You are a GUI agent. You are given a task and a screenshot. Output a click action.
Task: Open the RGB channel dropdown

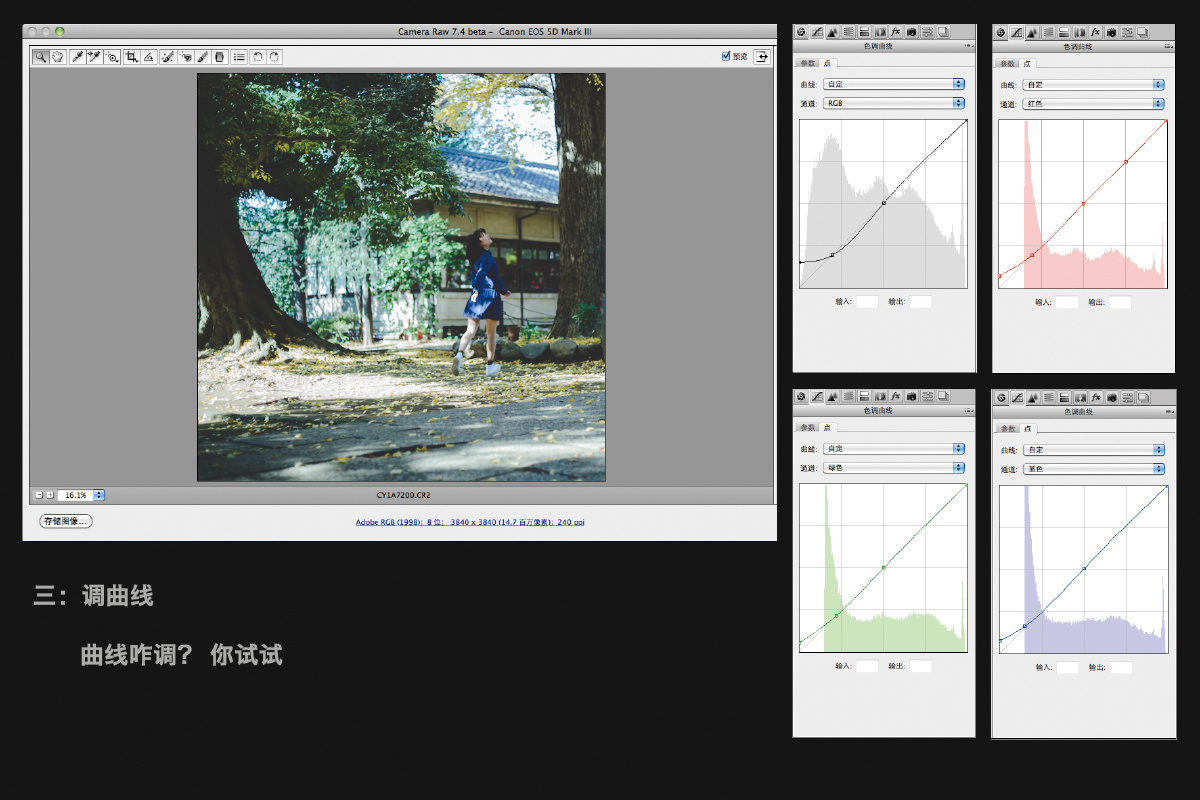coord(893,103)
